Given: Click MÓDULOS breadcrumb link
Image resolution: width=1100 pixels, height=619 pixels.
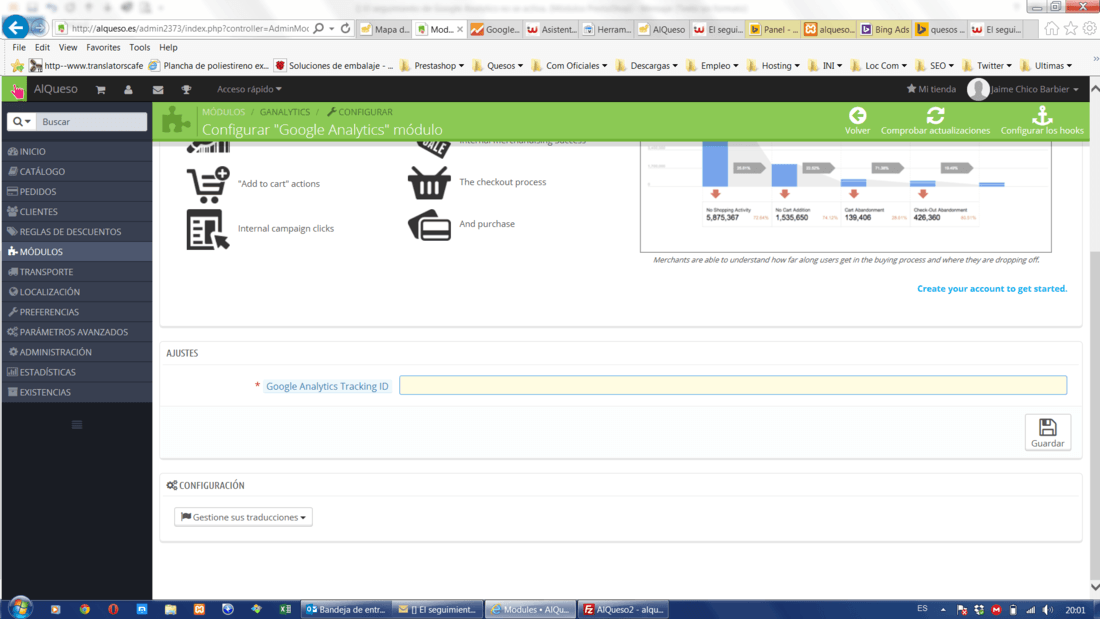Looking at the screenshot, I should 224,112.
